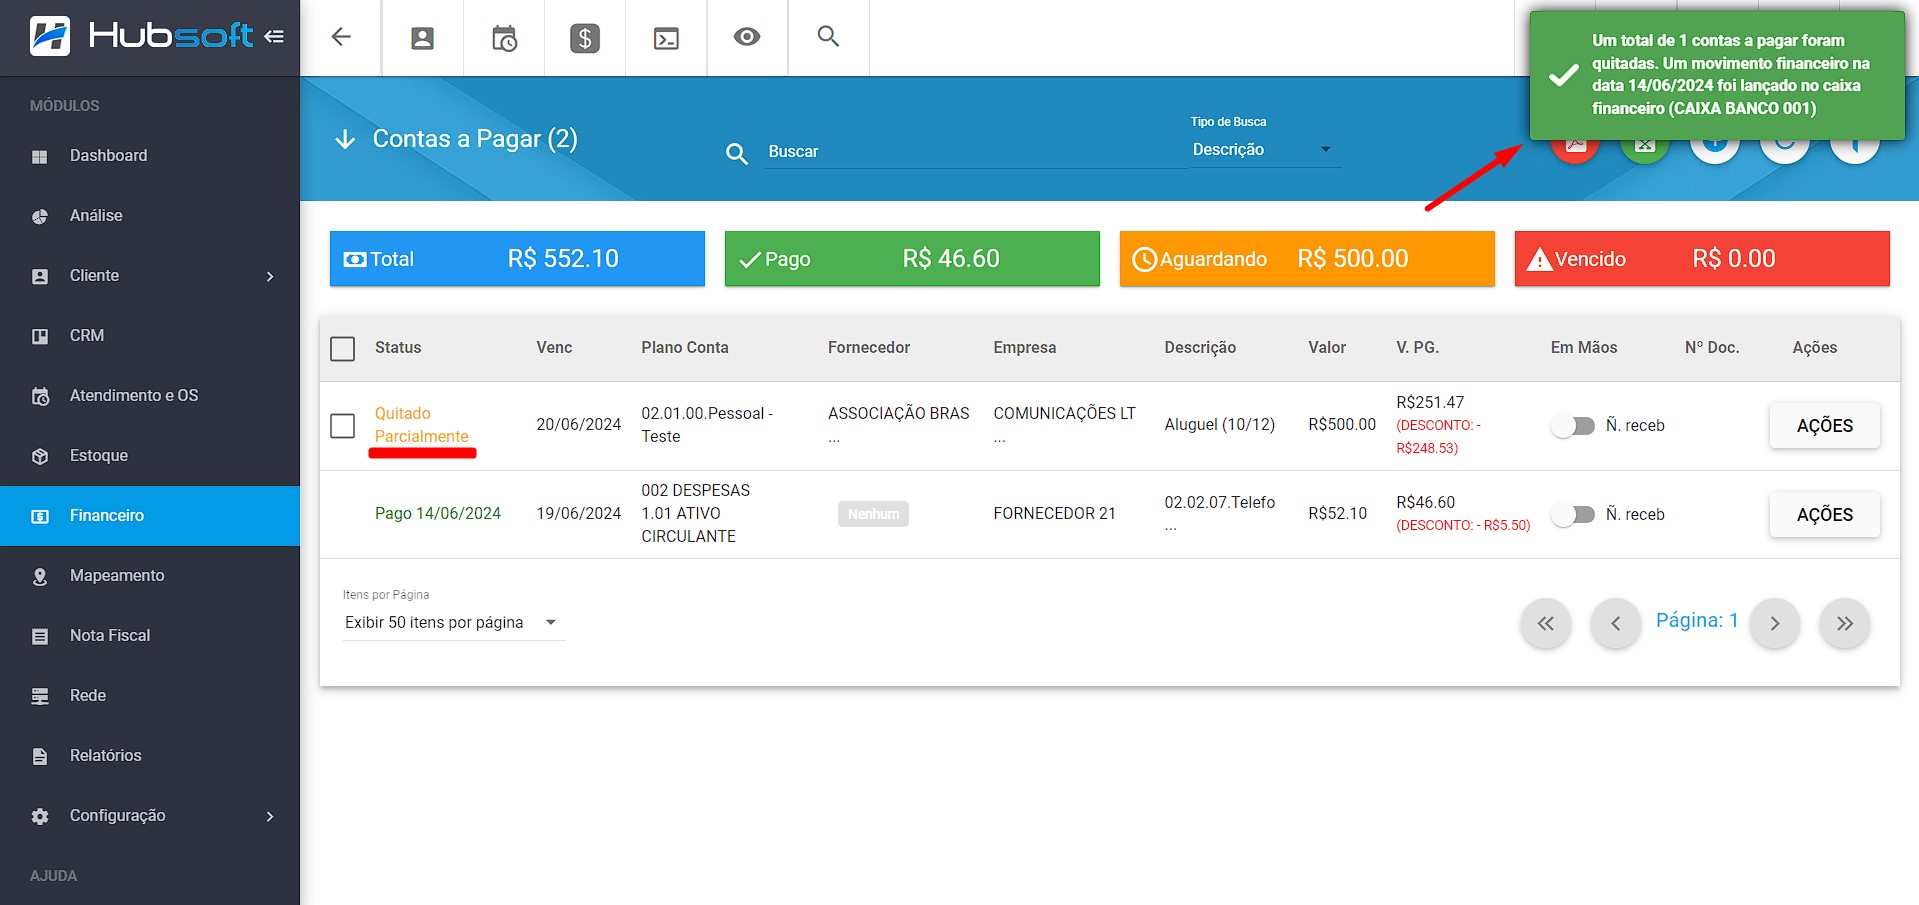Open the Mapeamento module
This screenshot has width=1919, height=905.
[x=150, y=576]
